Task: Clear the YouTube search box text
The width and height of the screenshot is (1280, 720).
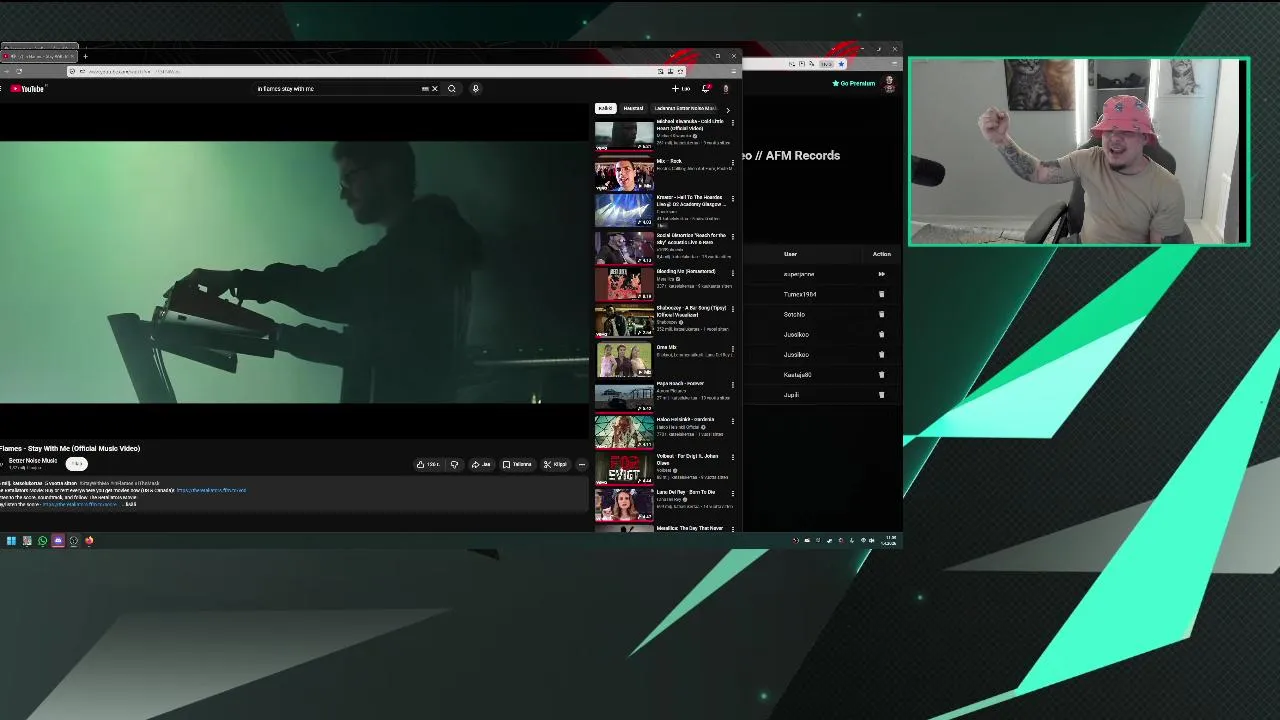Action: (434, 89)
